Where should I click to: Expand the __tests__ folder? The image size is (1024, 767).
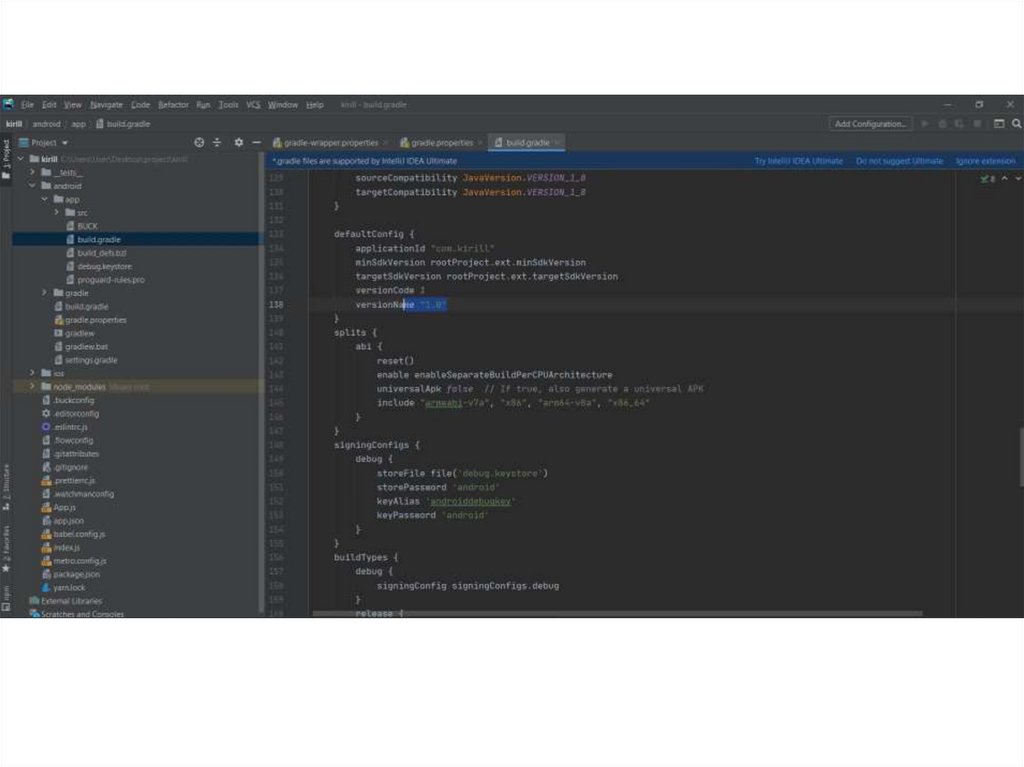pos(33,172)
